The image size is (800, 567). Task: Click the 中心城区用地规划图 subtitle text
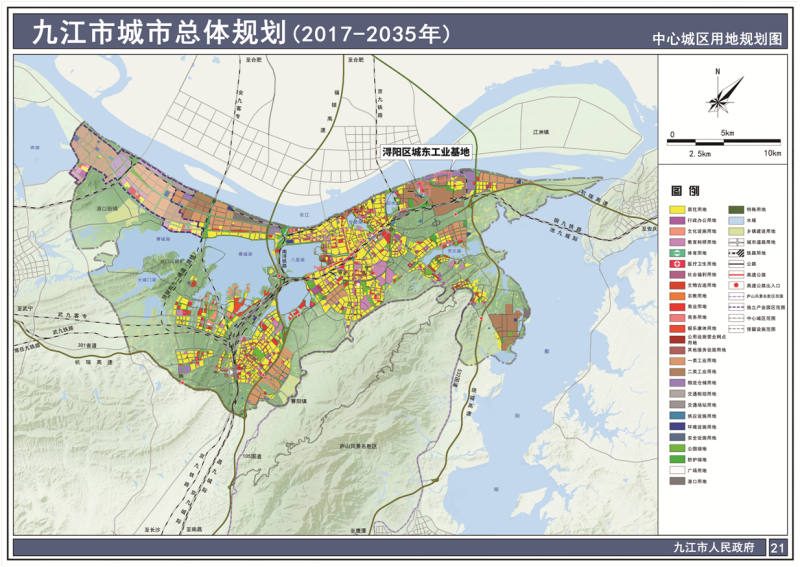point(716,40)
